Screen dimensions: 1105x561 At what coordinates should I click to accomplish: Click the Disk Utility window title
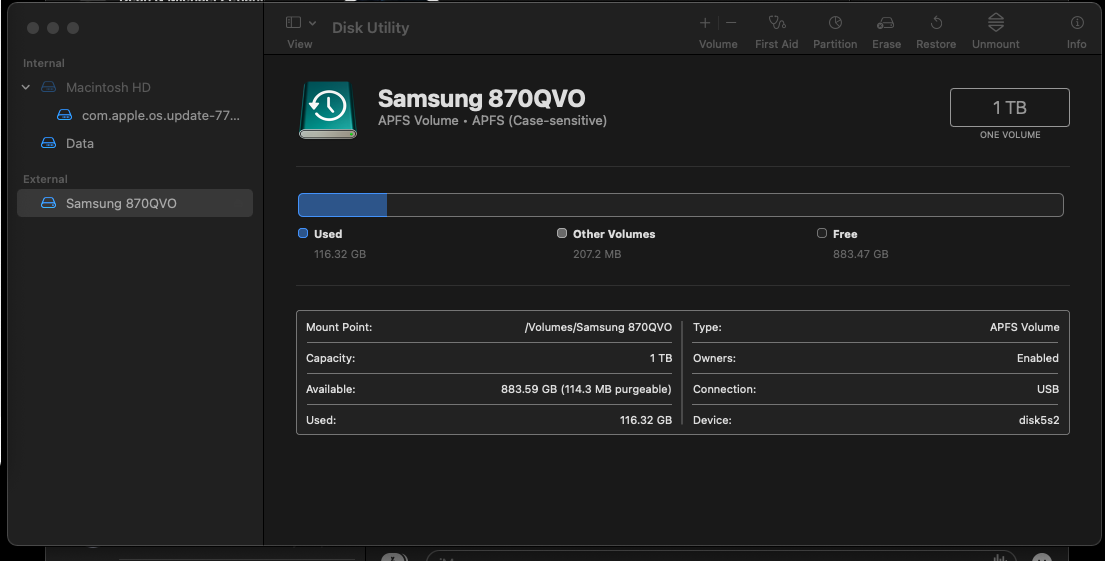(371, 27)
